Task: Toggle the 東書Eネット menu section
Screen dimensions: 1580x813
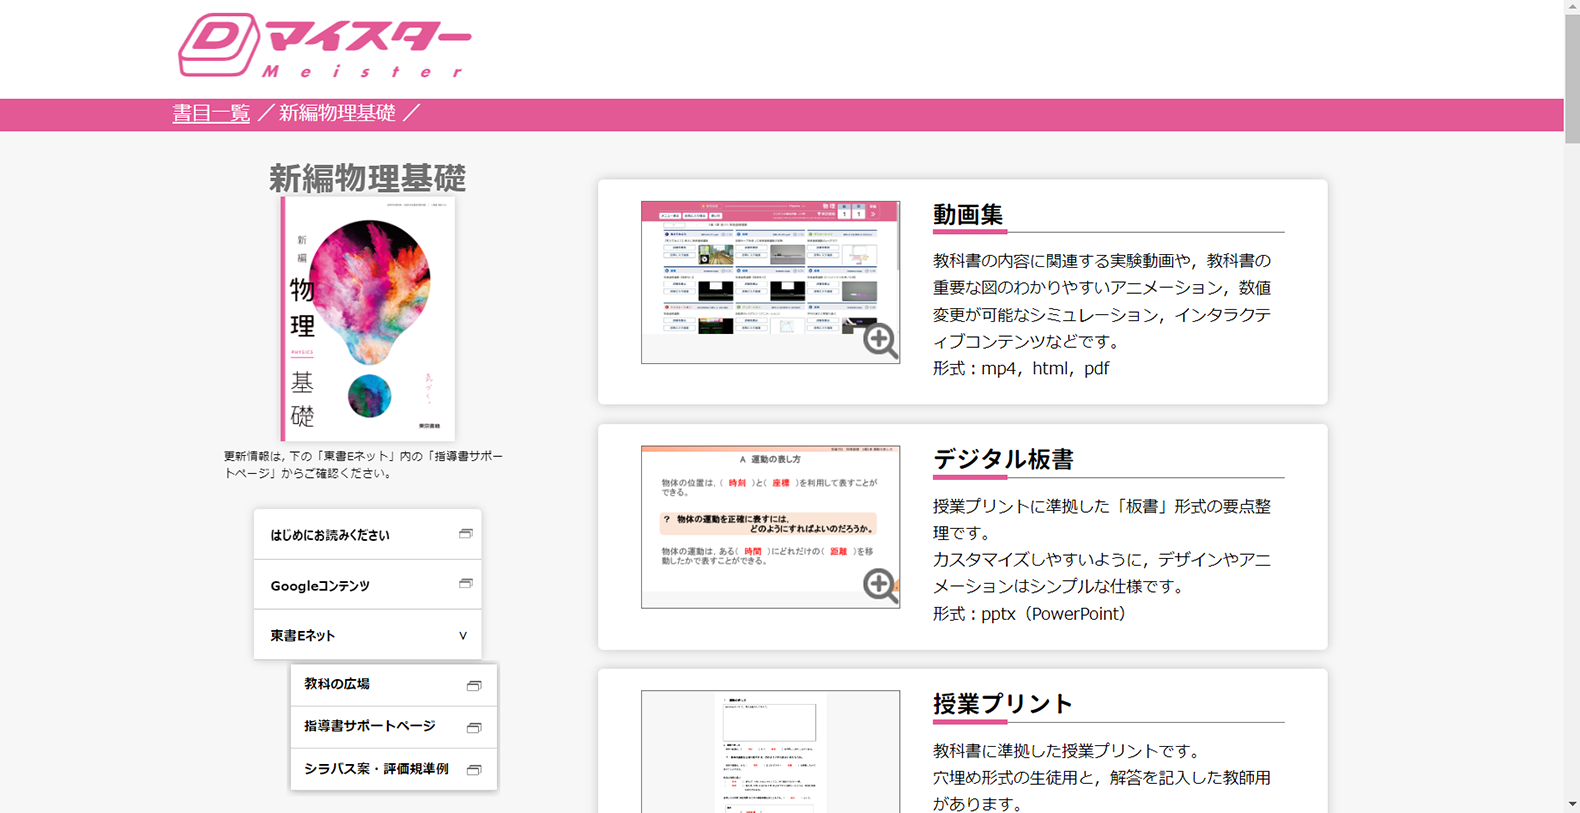Action: (x=303, y=636)
